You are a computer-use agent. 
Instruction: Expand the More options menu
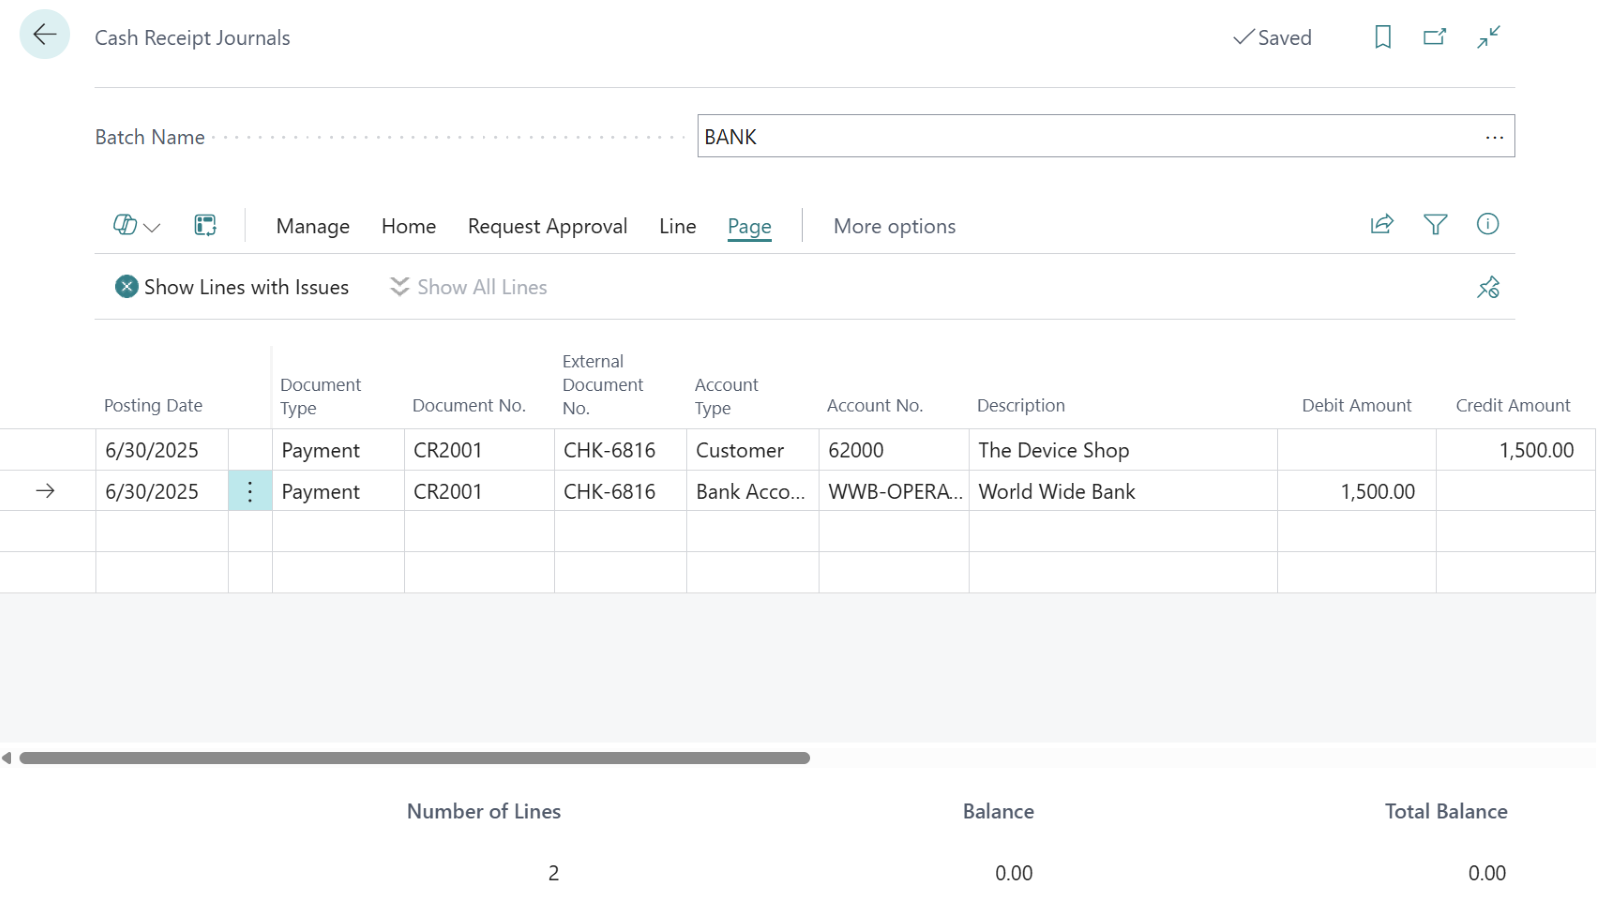(894, 226)
